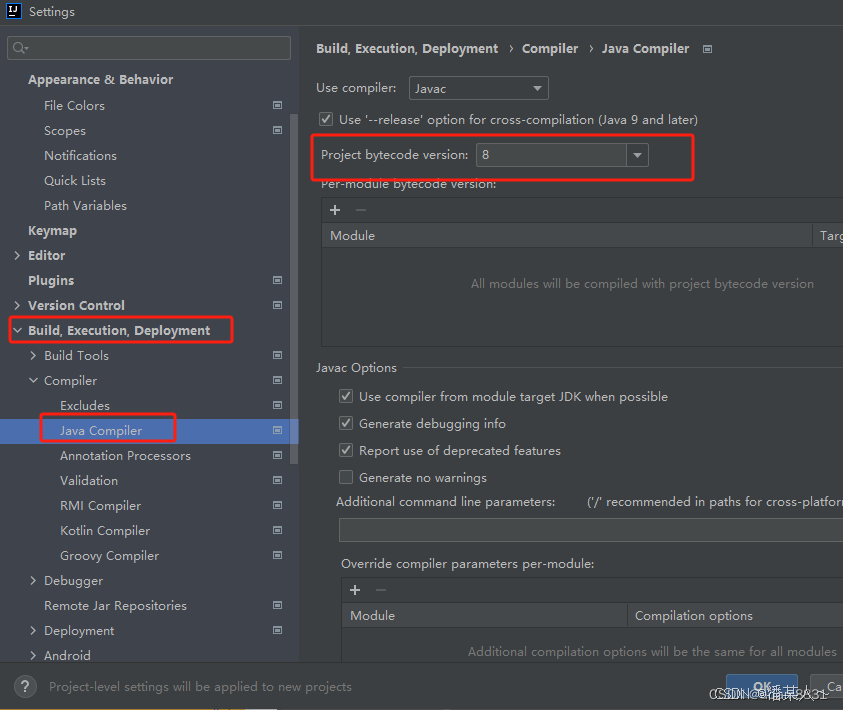Click Build, Execution, Deployment breadcrumb
Image resolution: width=843 pixels, height=710 pixels.
407,49
